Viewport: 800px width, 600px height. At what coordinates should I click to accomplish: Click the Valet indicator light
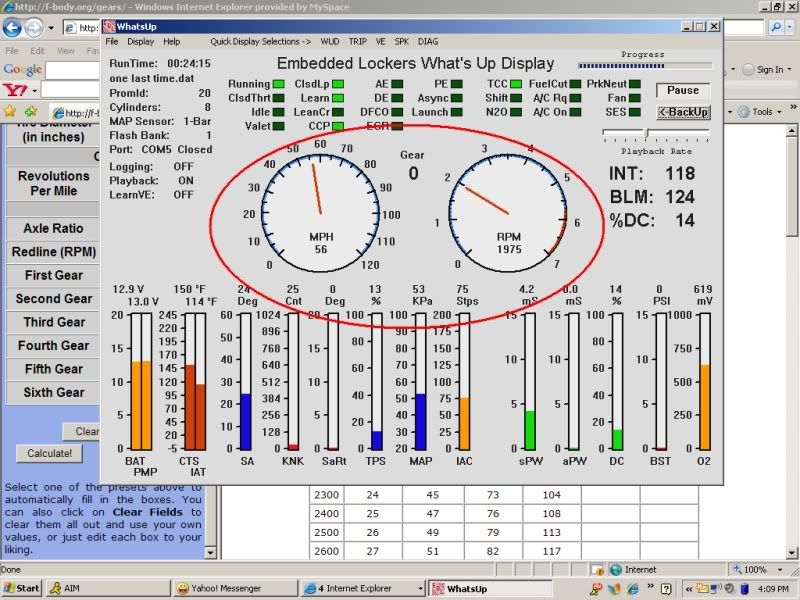279,126
